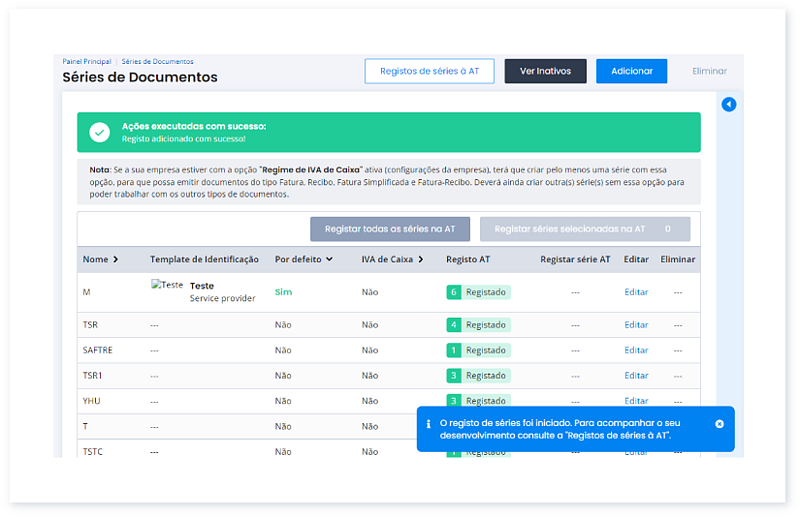Open Editar for the SAFTRE series
This screenshot has height=517, width=800.
coord(636,350)
